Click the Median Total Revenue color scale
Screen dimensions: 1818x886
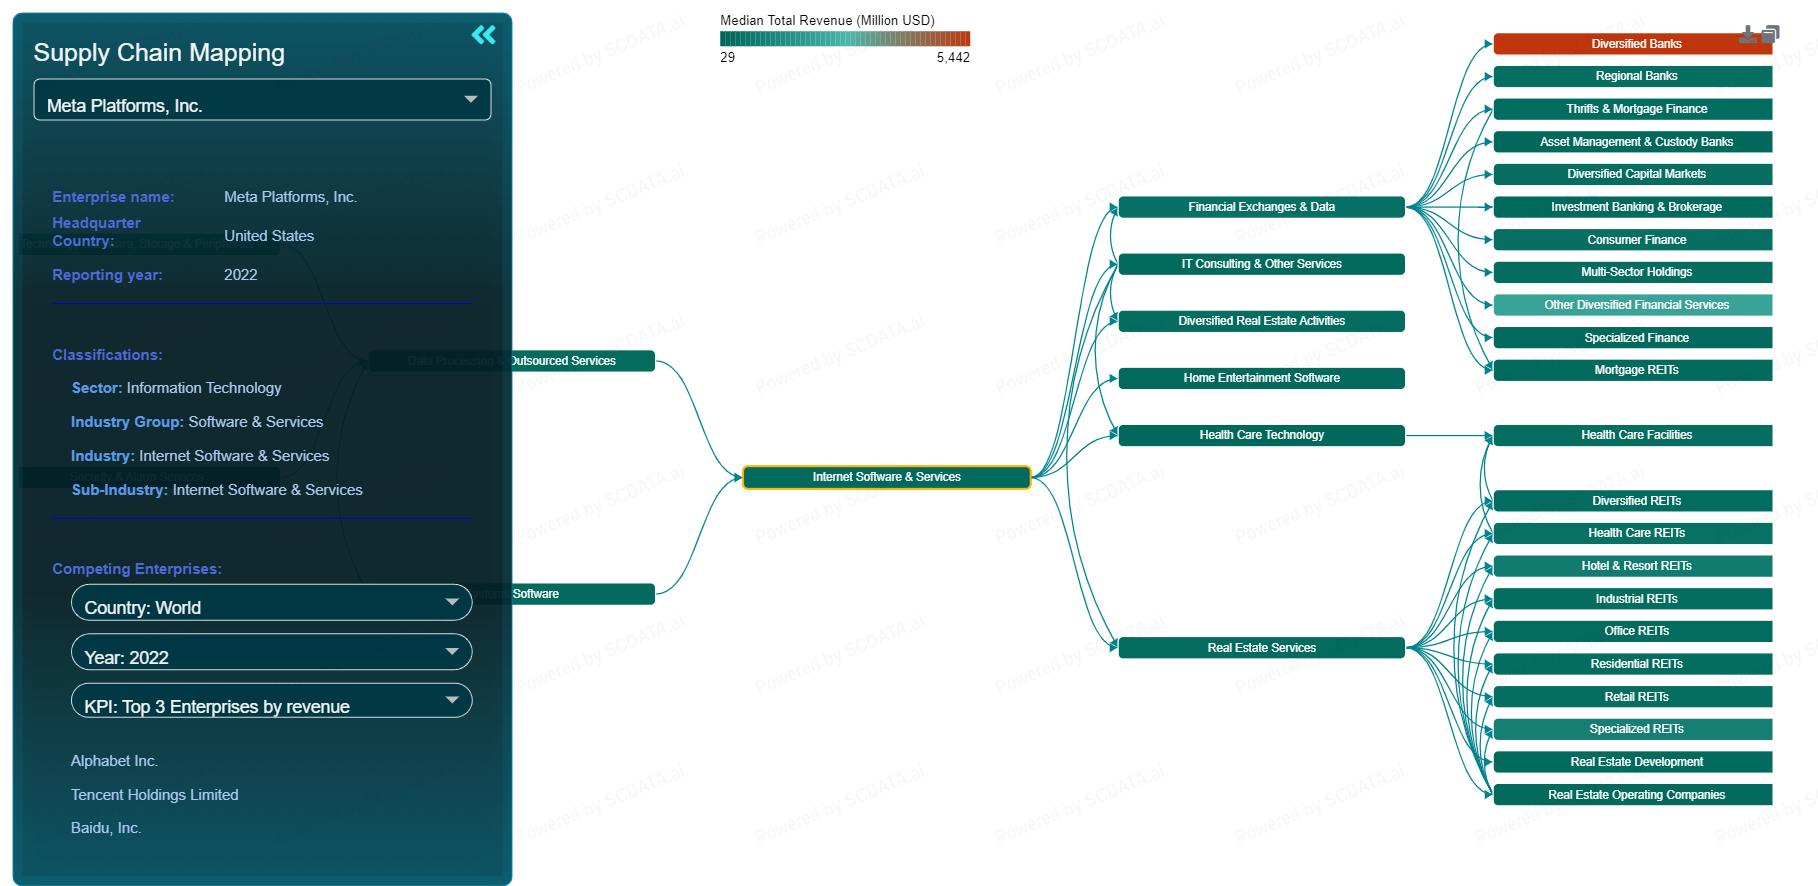tap(844, 39)
